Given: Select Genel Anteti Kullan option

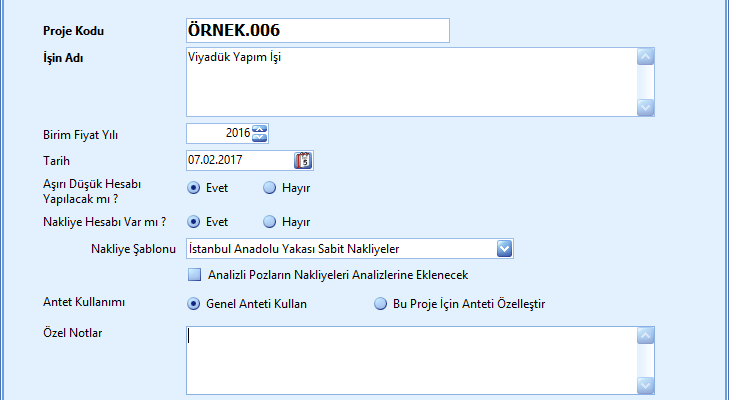Looking at the screenshot, I should coord(194,304).
